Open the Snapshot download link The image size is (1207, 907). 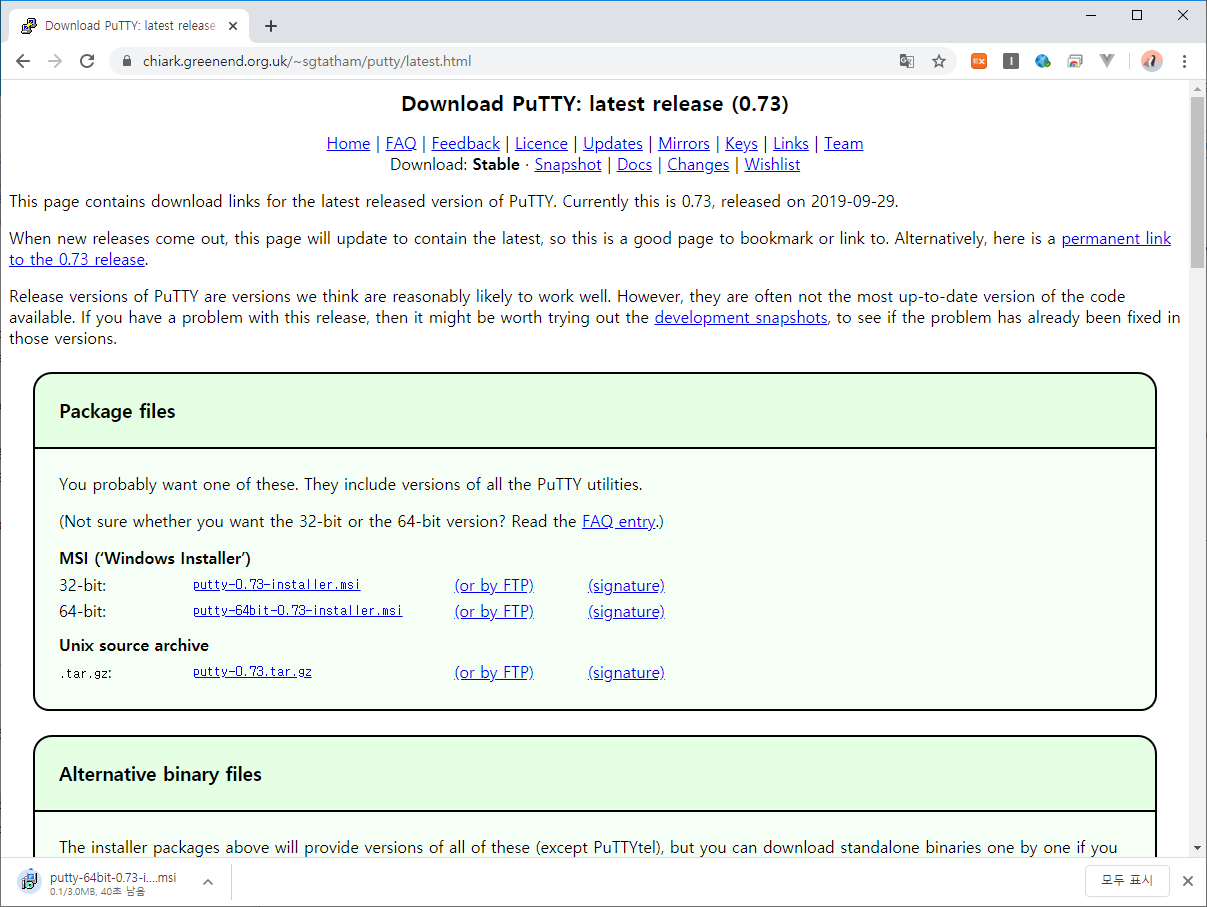(568, 165)
